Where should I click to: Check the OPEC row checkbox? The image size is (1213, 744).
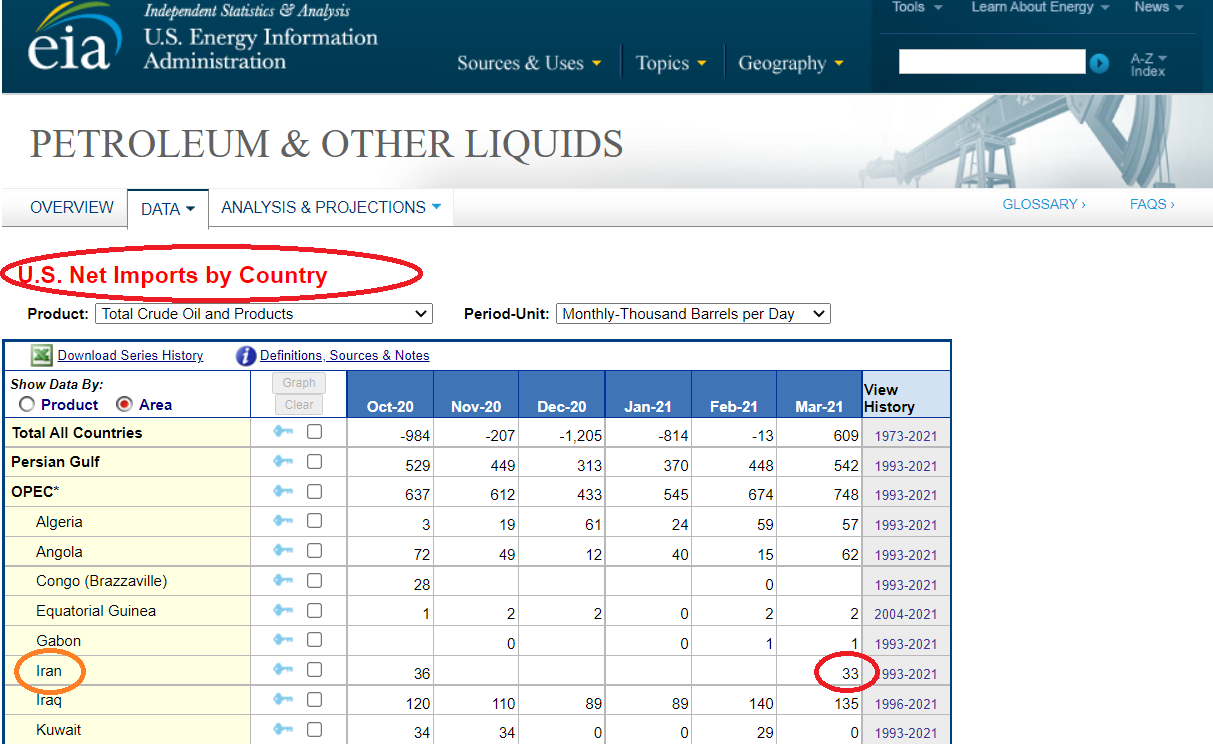pyautogui.click(x=314, y=492)
